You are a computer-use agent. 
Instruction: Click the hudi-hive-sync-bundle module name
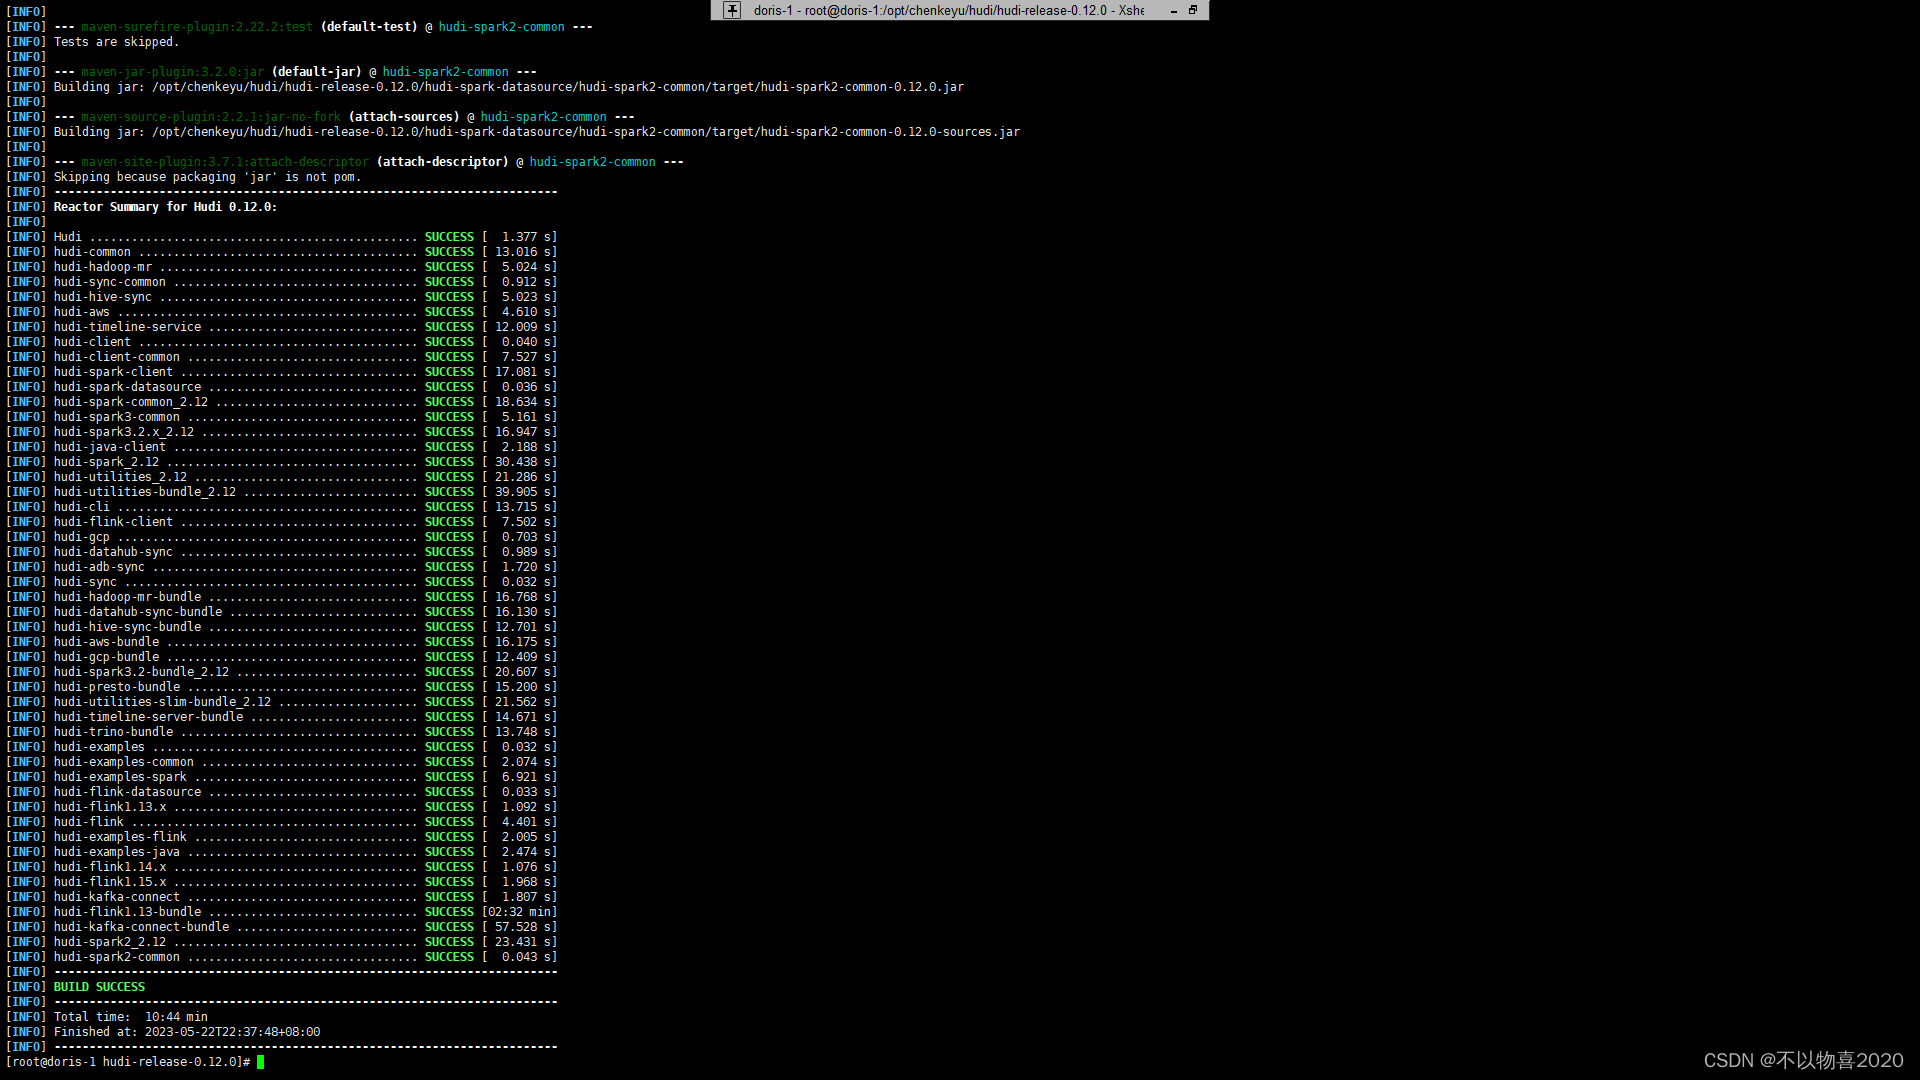pyautogui.click(x=127, y=627)
